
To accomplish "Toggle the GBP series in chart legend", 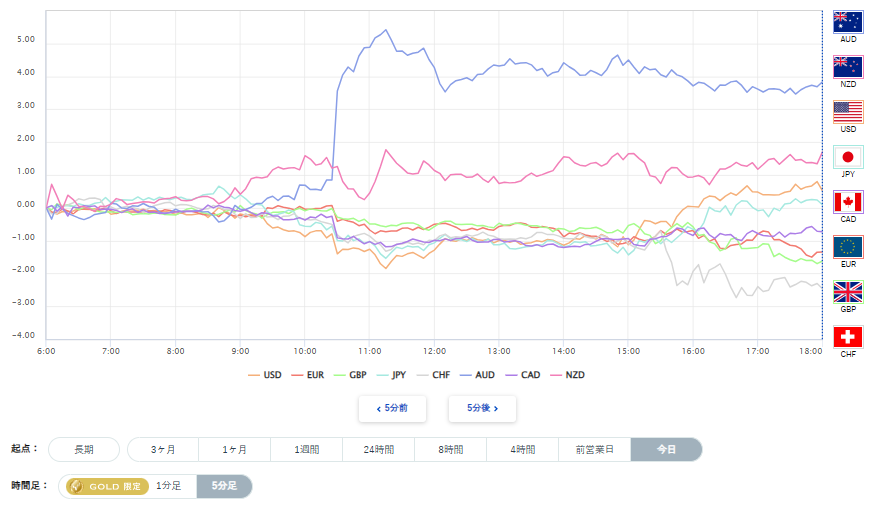I will click(x=350, y=375).
